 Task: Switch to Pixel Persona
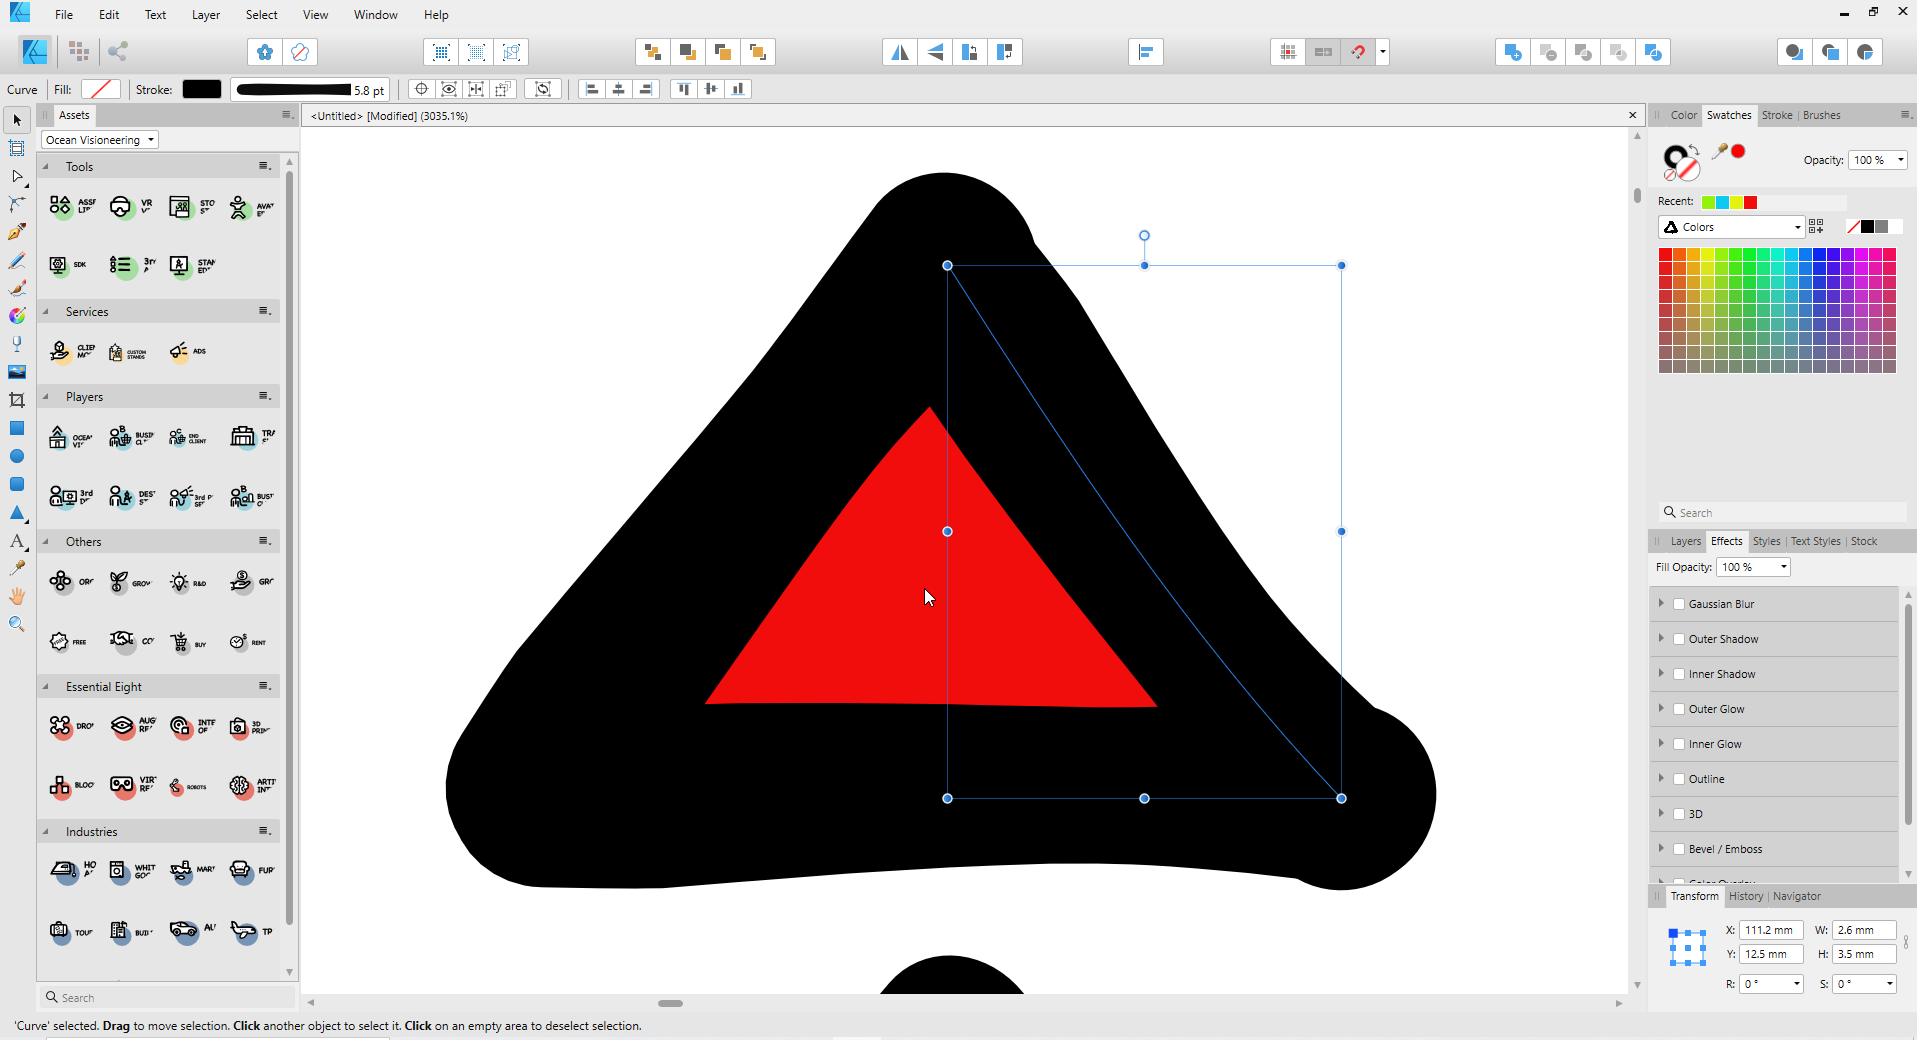pyautogui.click(x=79, y=51)
